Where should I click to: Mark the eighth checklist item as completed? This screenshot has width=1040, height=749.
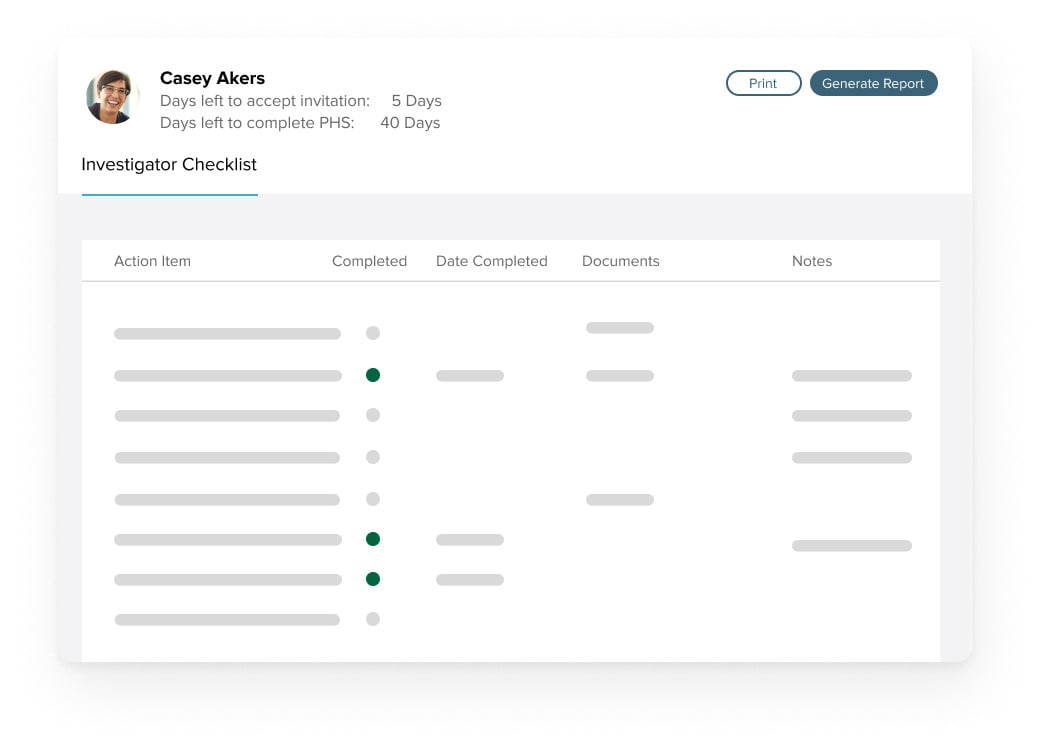[x=373, y=618]
